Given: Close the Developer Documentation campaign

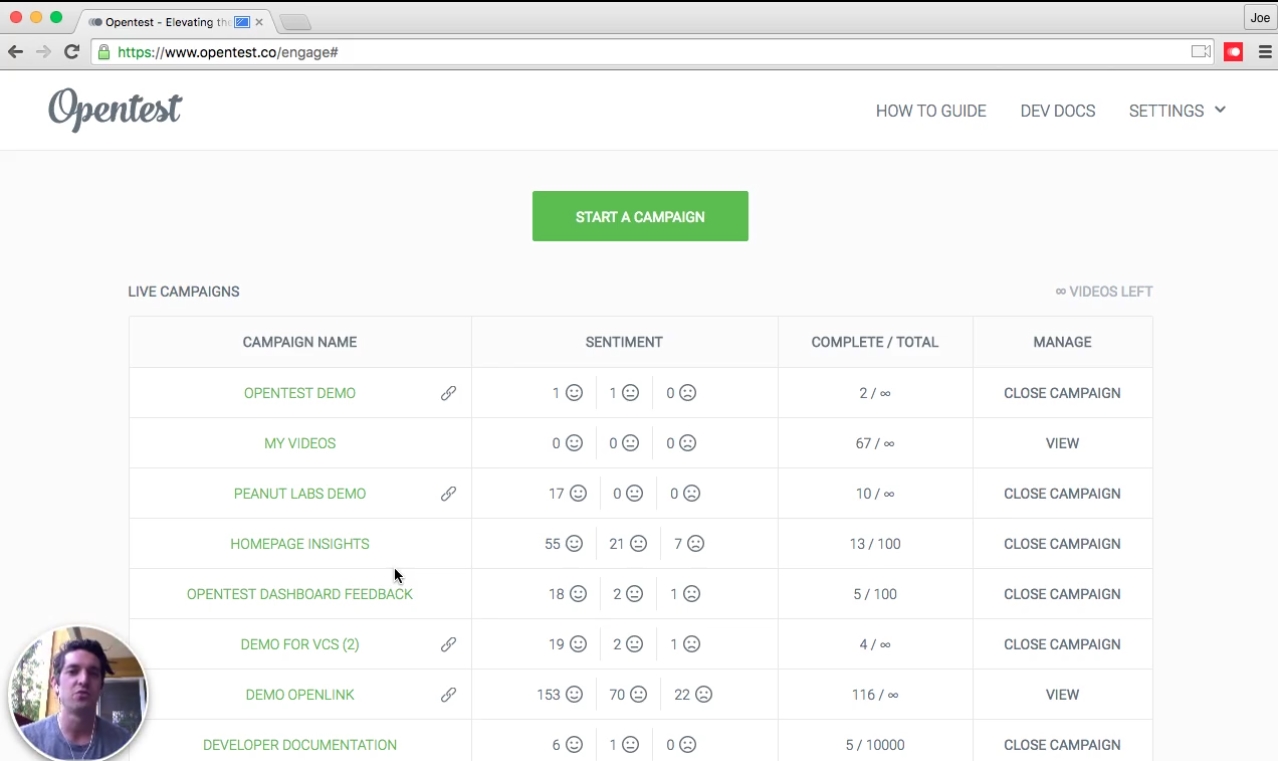Looking at the screenshot, I should pos(1062,745).
